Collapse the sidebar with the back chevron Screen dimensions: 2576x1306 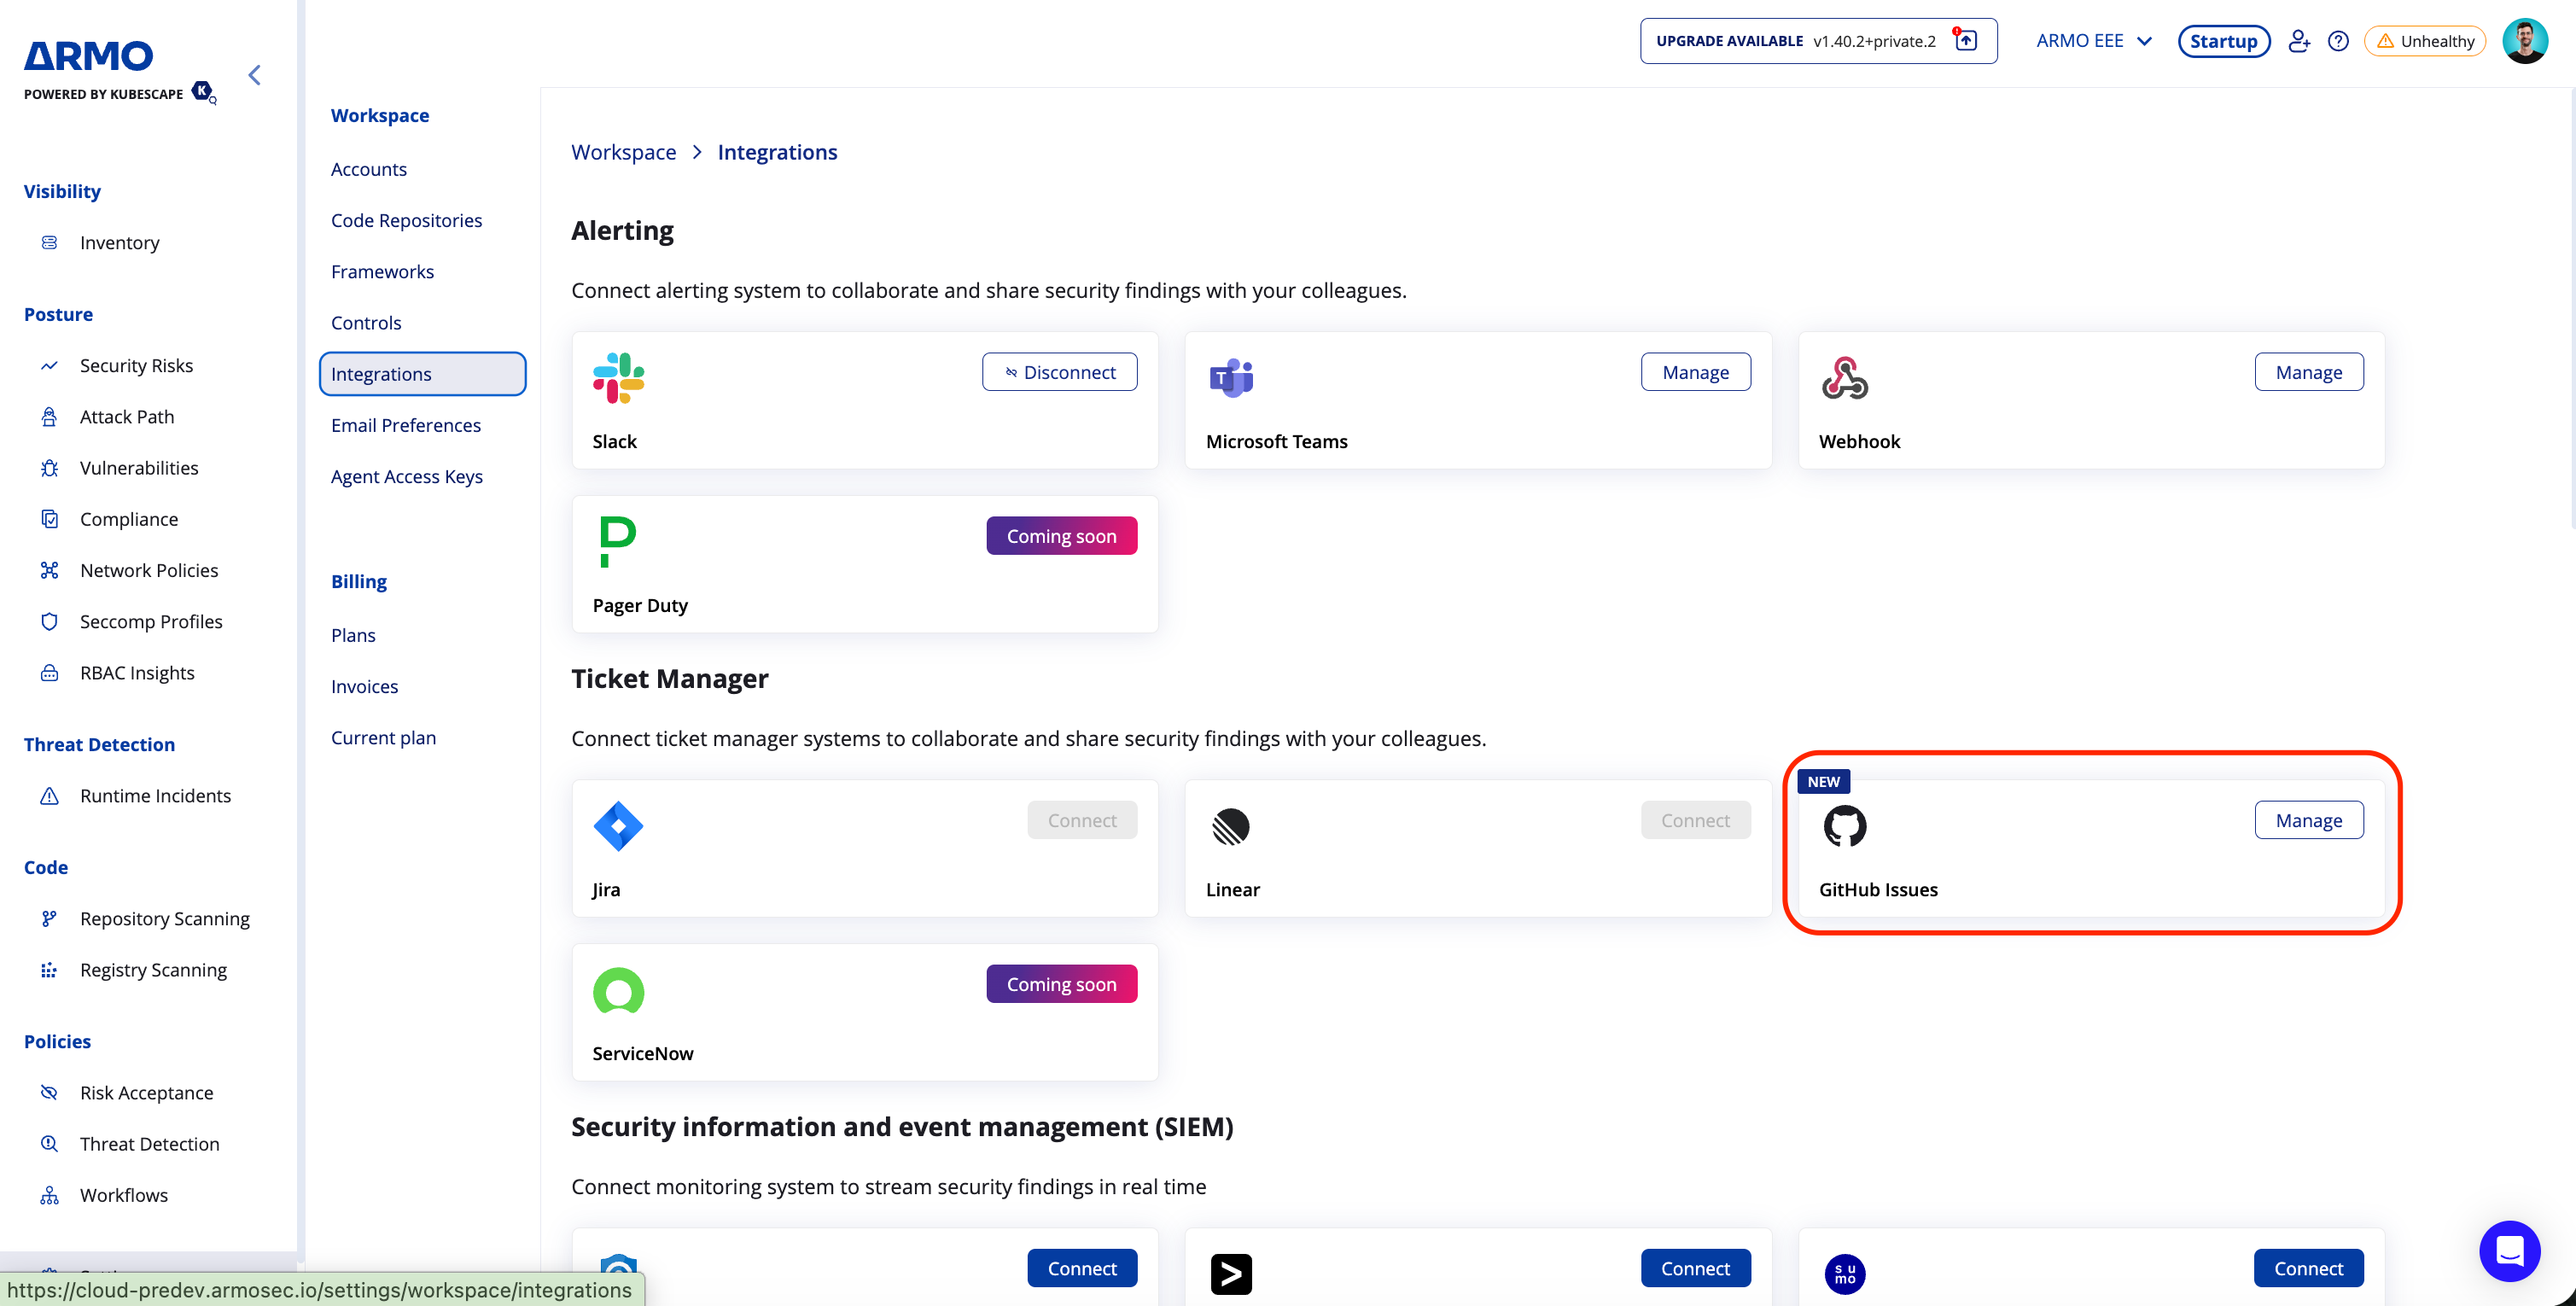coord(255,75)
